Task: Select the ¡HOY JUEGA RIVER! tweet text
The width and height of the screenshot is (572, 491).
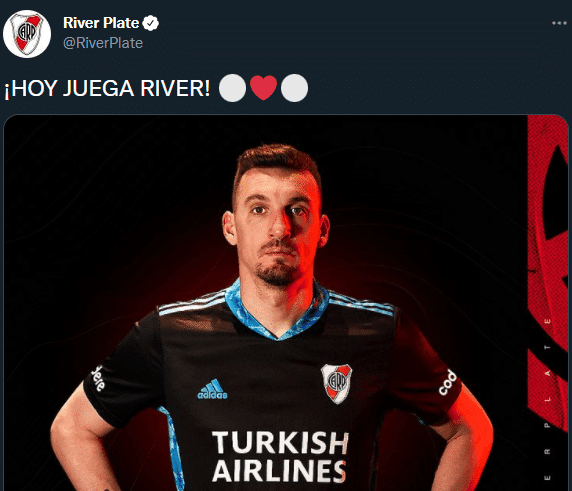Action: click(x=107, y=89)
